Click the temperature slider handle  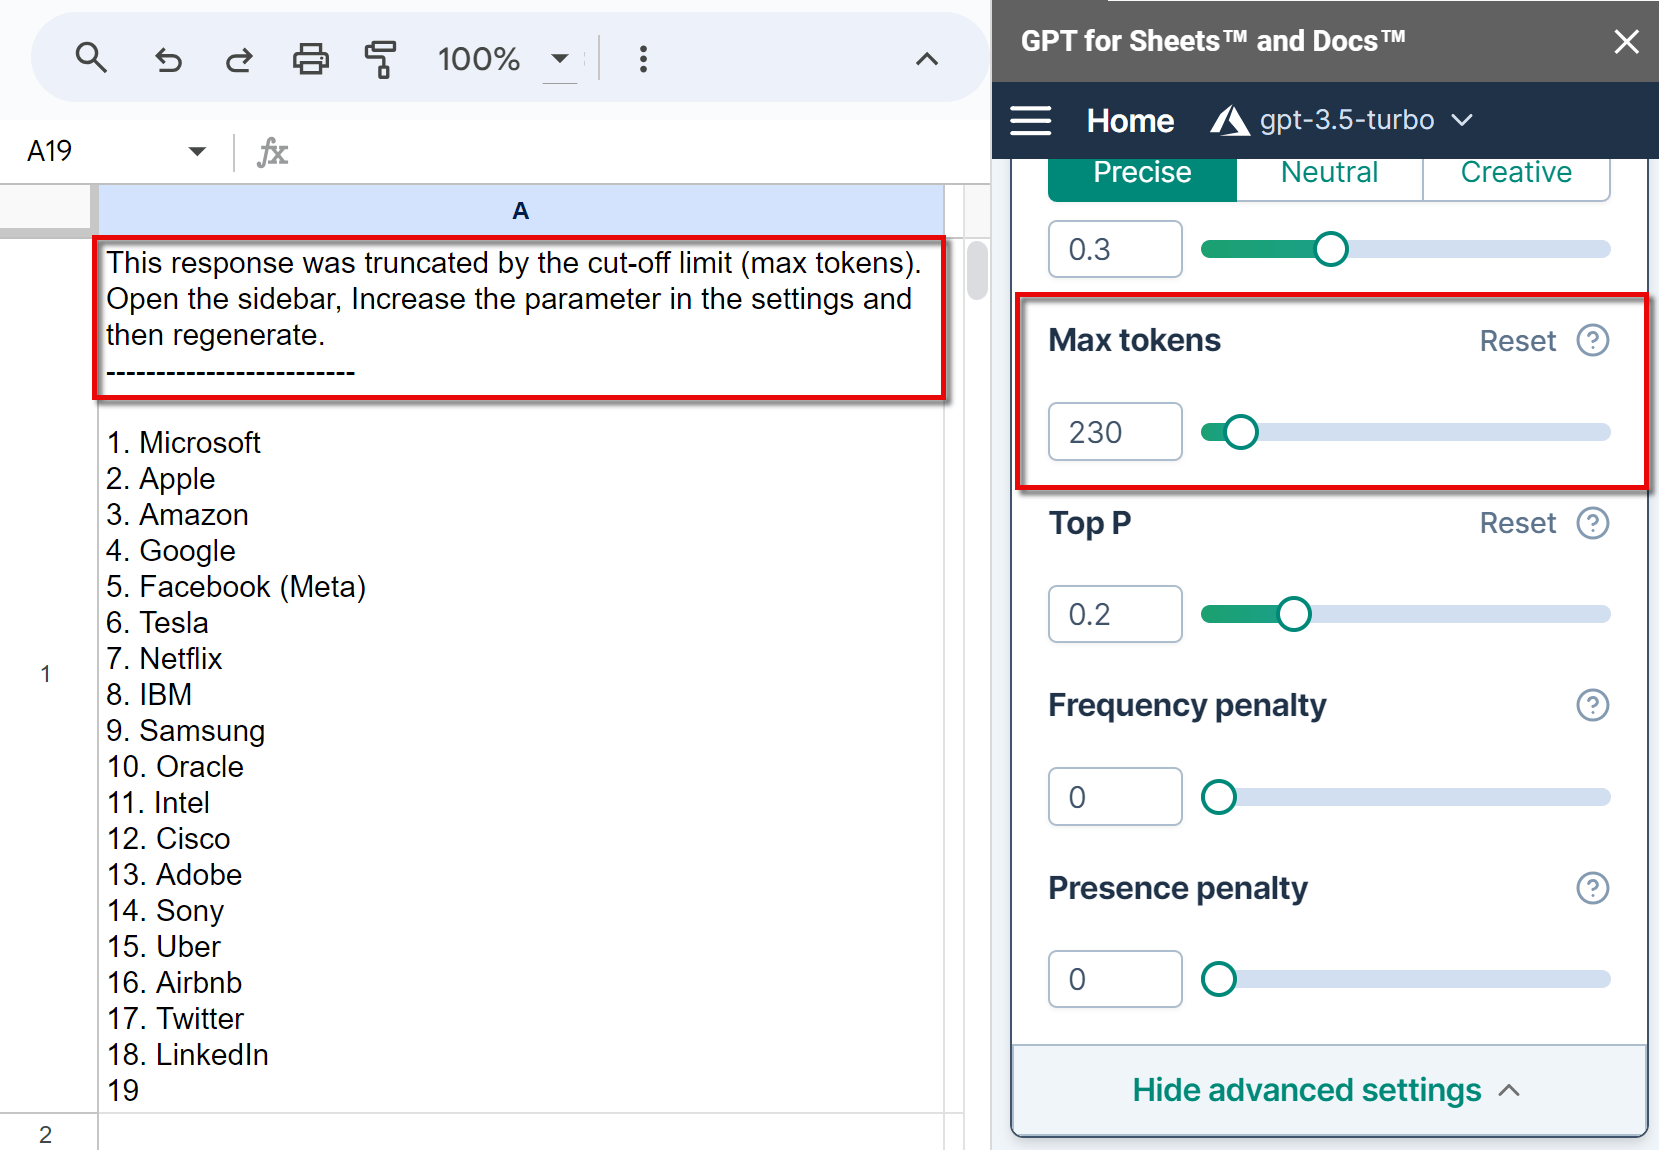point(1331,249)
